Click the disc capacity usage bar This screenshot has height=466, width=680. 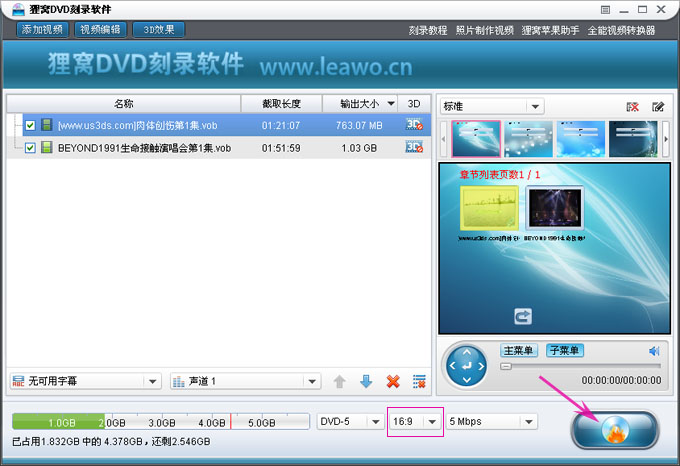[161, 421]
